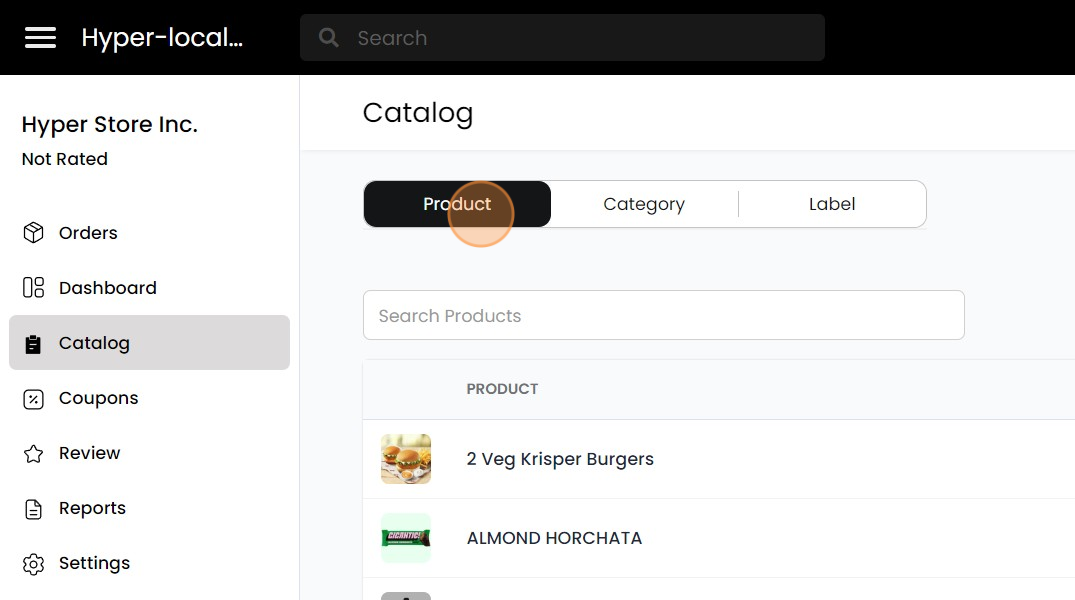Click the Hyper-local app title
The width and height of the screenshot is (1075, 600).
pyautogui.click(x=161, y=37)
